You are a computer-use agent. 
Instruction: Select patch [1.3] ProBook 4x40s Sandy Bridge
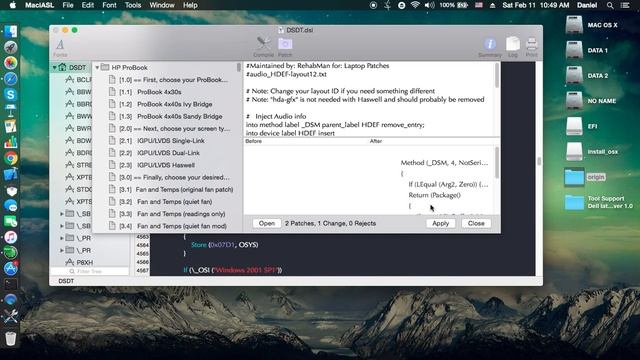click(x=167, y=116)
